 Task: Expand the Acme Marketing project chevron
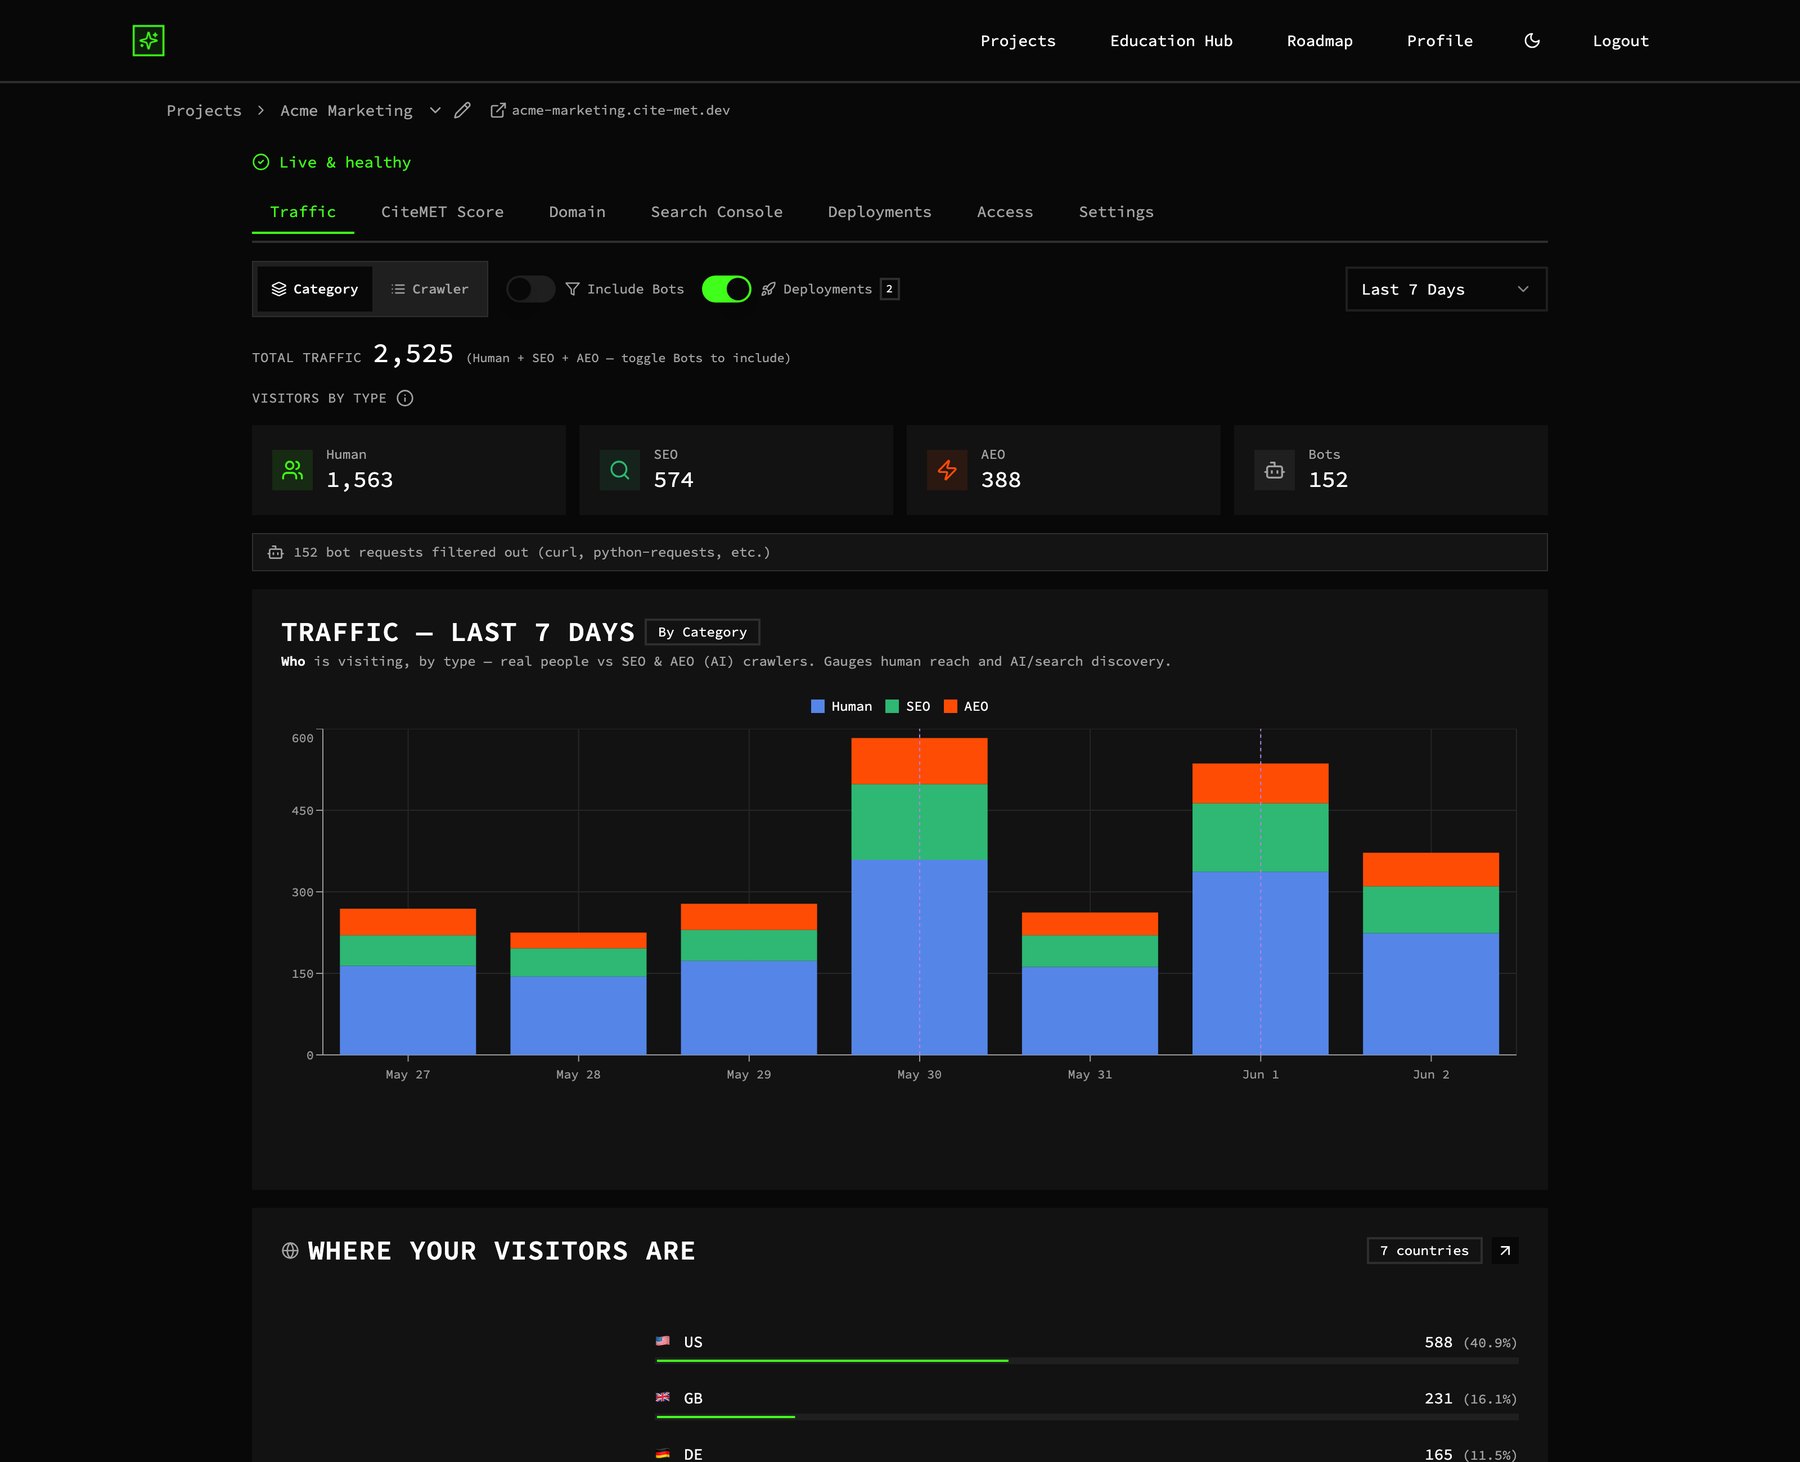[x=435, y=110]
